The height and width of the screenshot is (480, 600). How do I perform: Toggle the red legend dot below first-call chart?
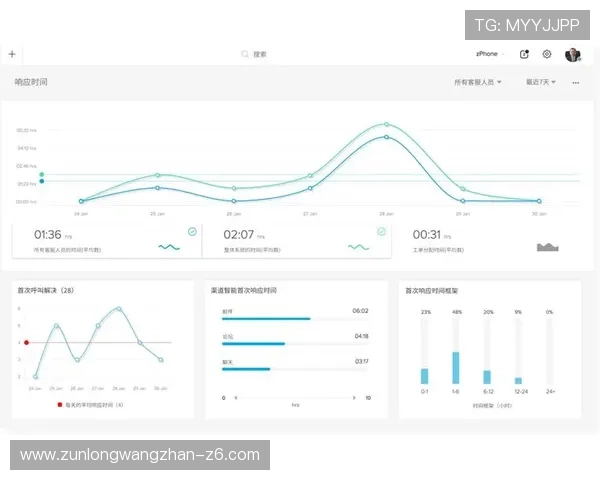pyautogui.click(x=59, y=405)
